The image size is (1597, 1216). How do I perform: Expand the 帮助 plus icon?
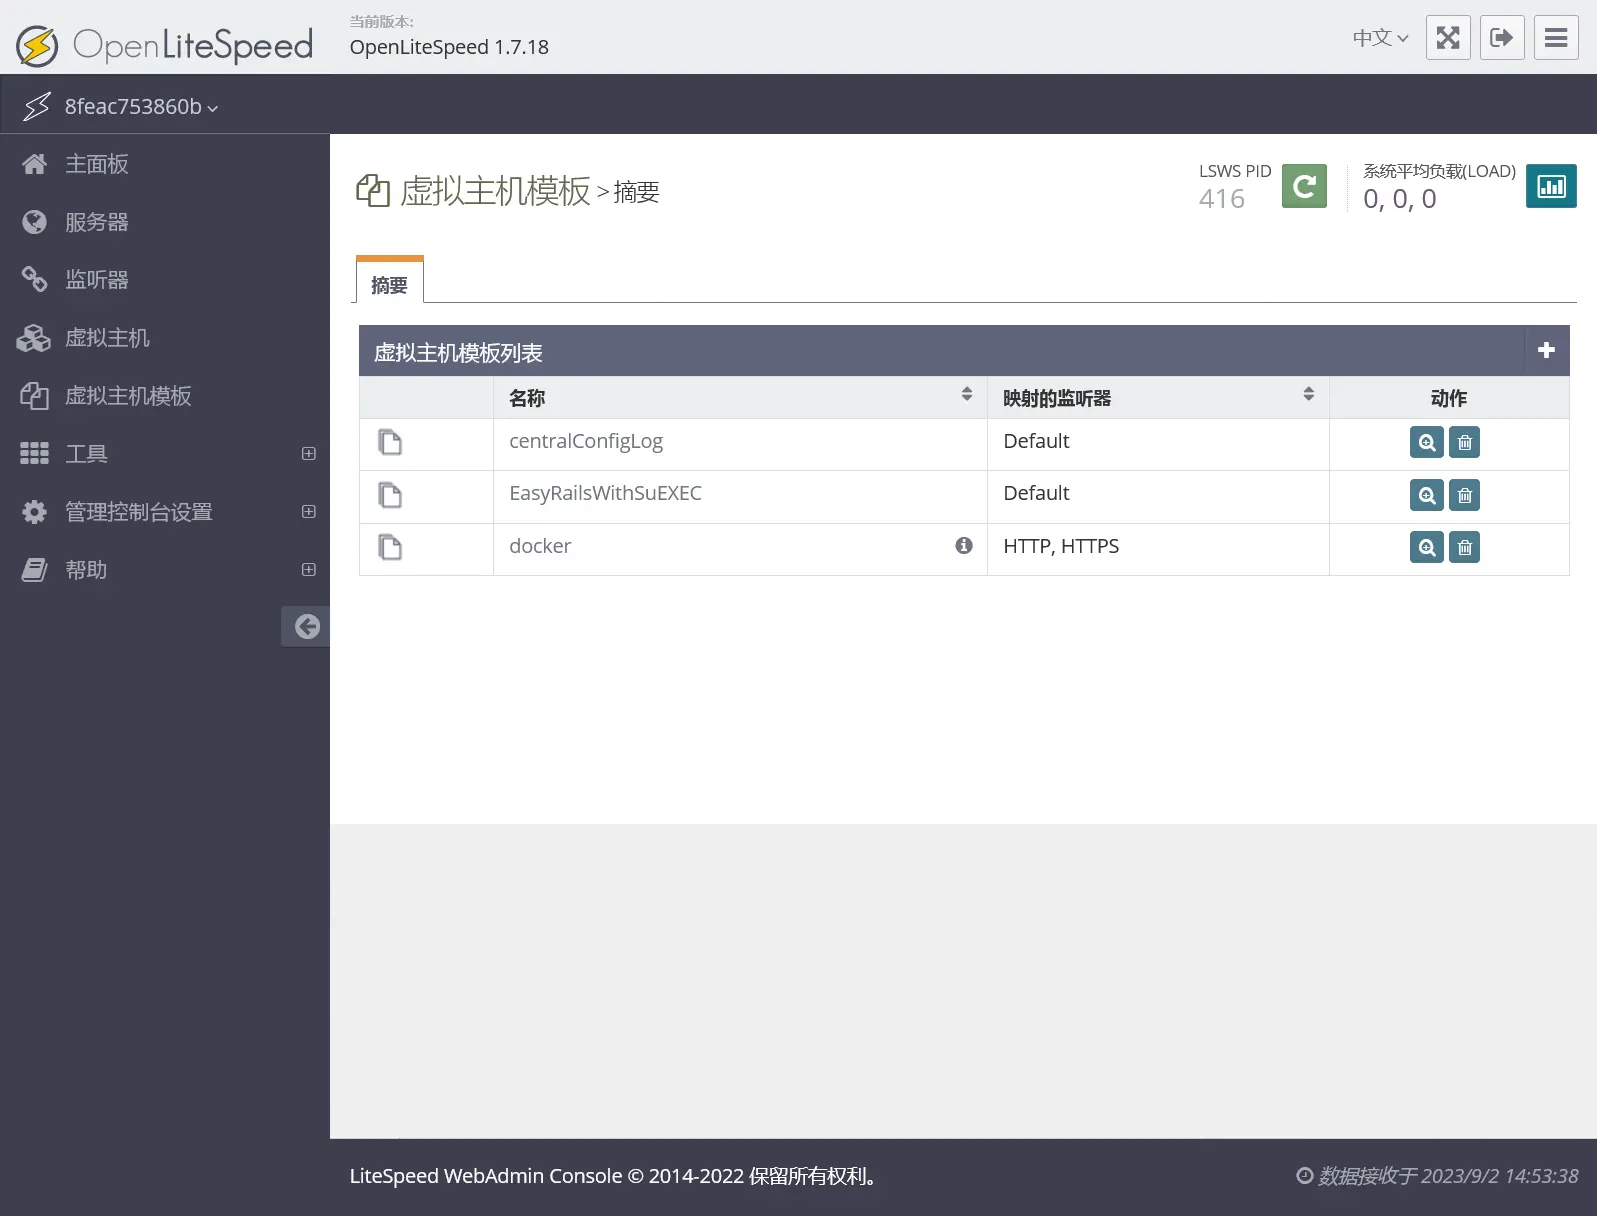309,570
